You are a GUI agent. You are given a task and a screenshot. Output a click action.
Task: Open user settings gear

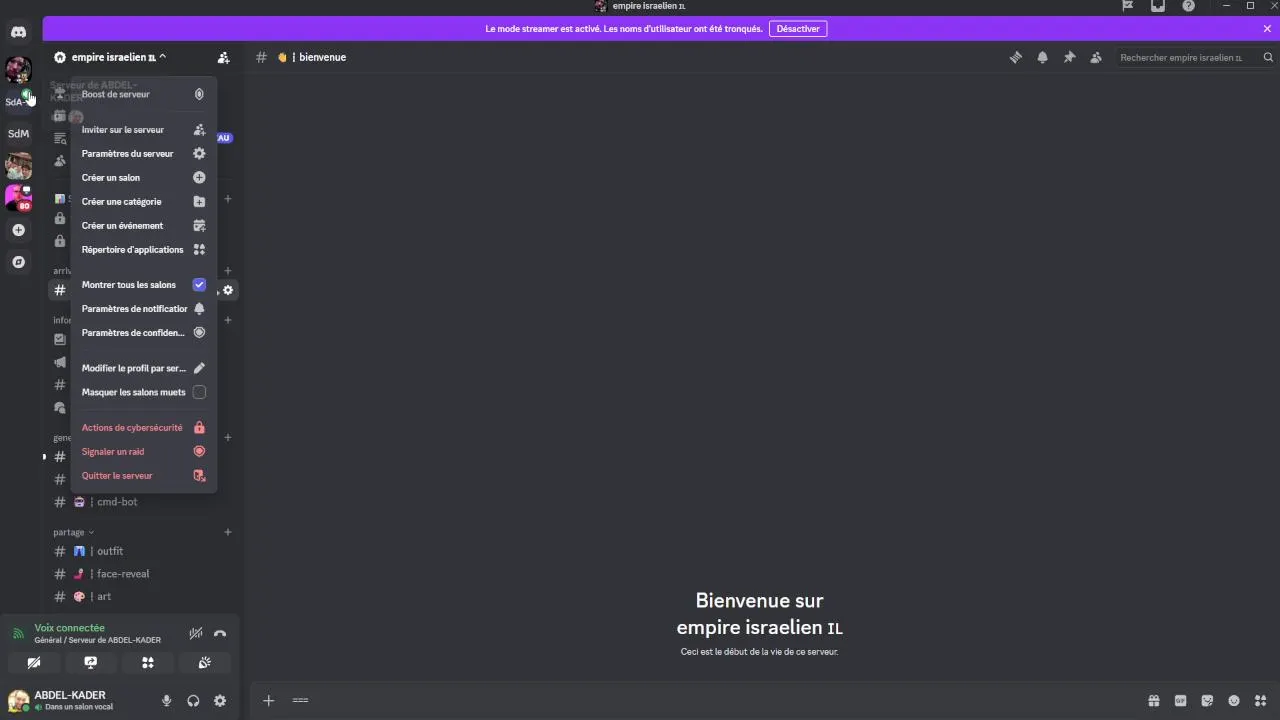(220, 701)
